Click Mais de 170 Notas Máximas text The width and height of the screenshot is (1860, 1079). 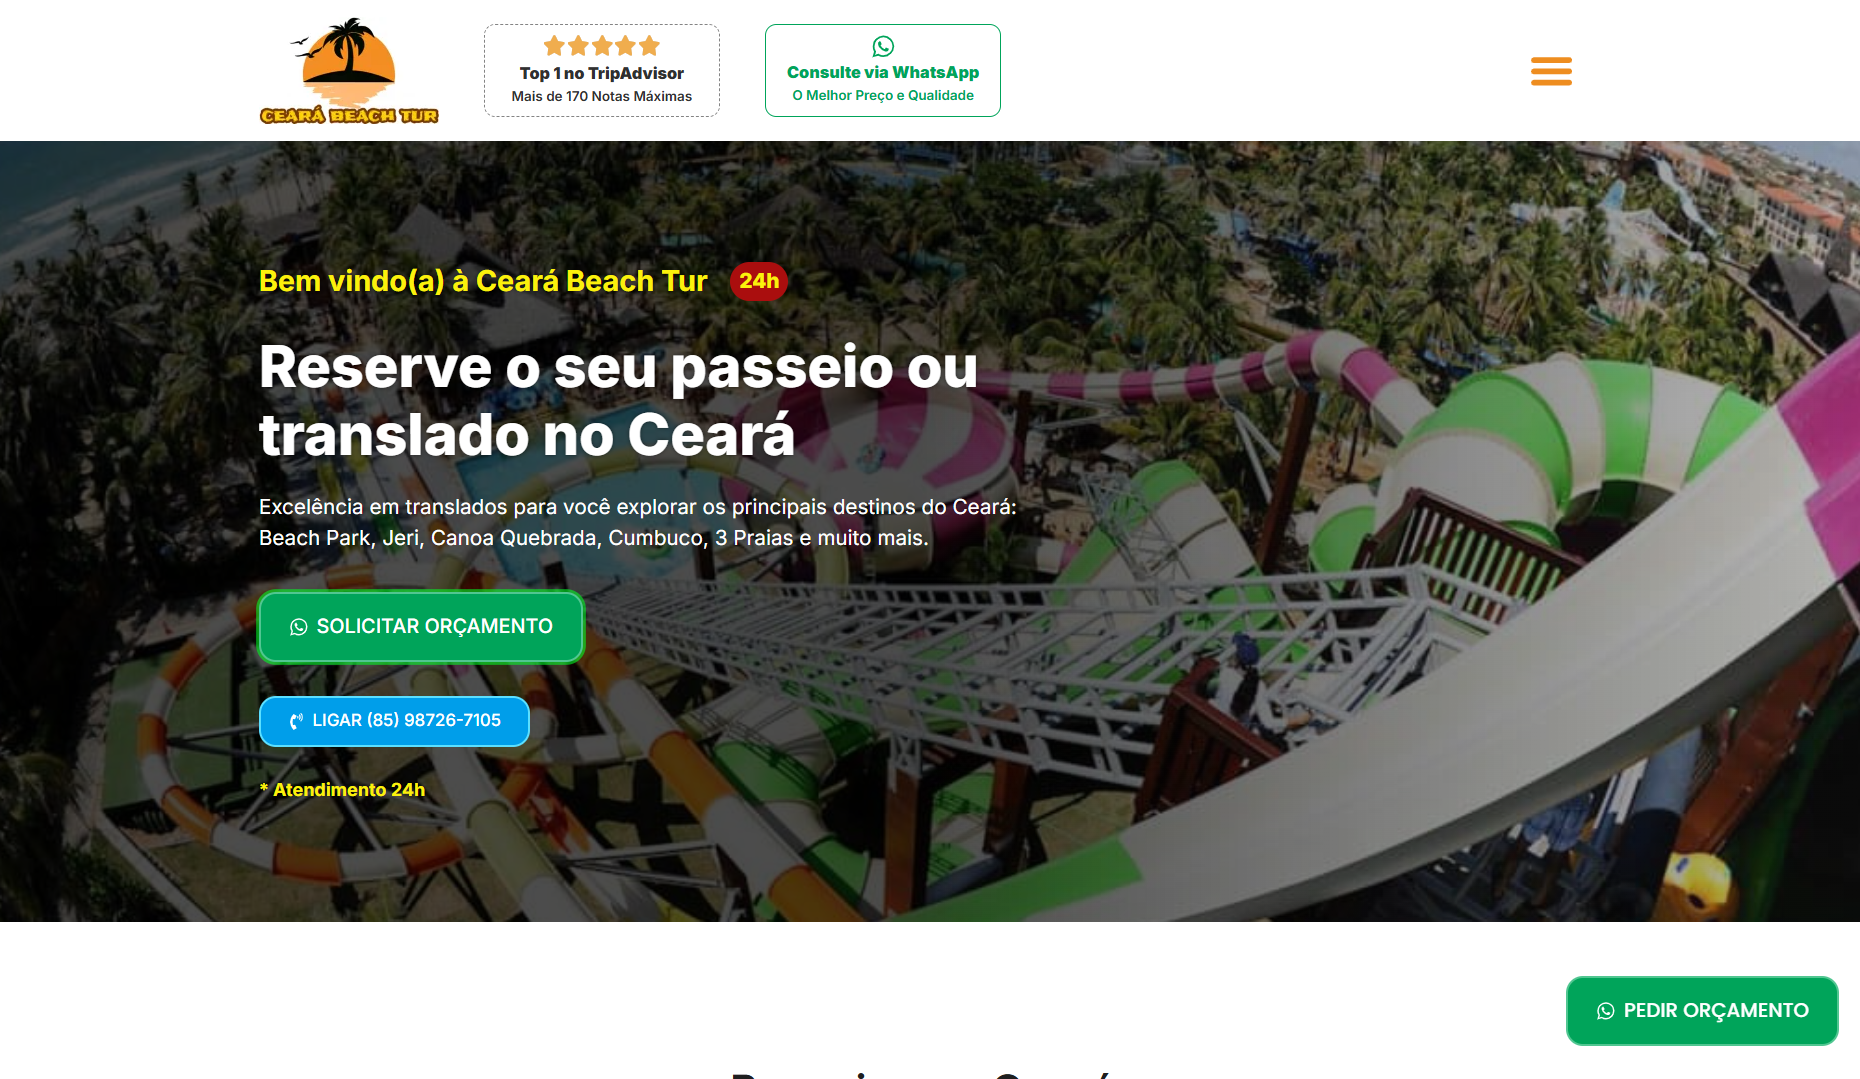[602, 96]
